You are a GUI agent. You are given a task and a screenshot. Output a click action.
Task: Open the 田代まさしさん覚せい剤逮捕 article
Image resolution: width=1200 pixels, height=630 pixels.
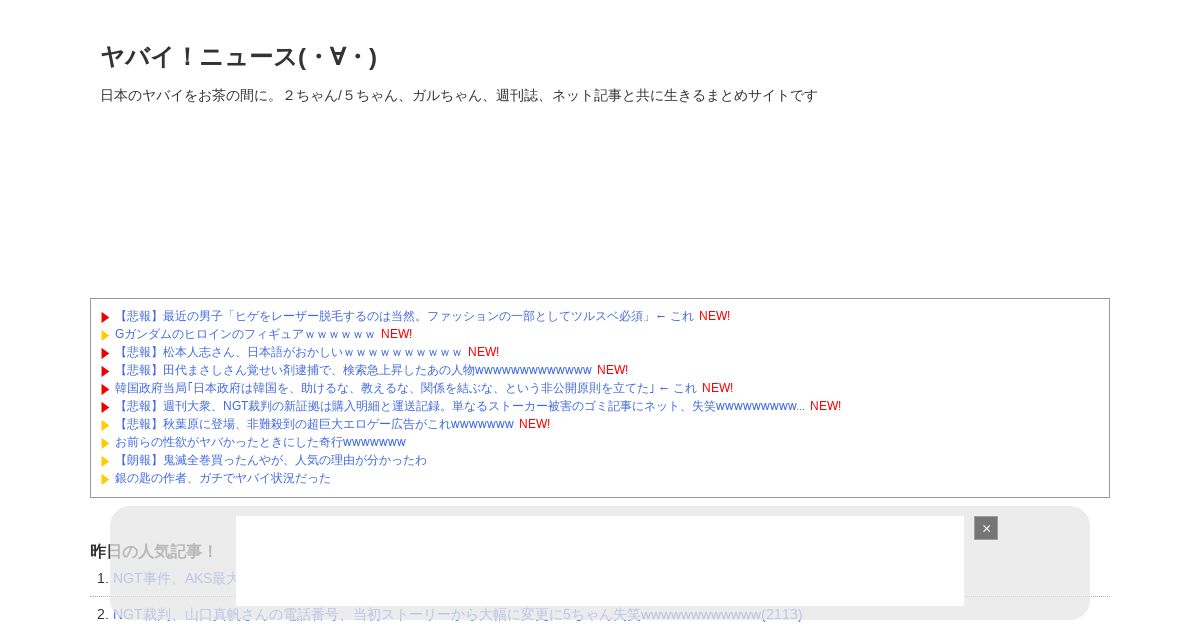pos(353,370)
